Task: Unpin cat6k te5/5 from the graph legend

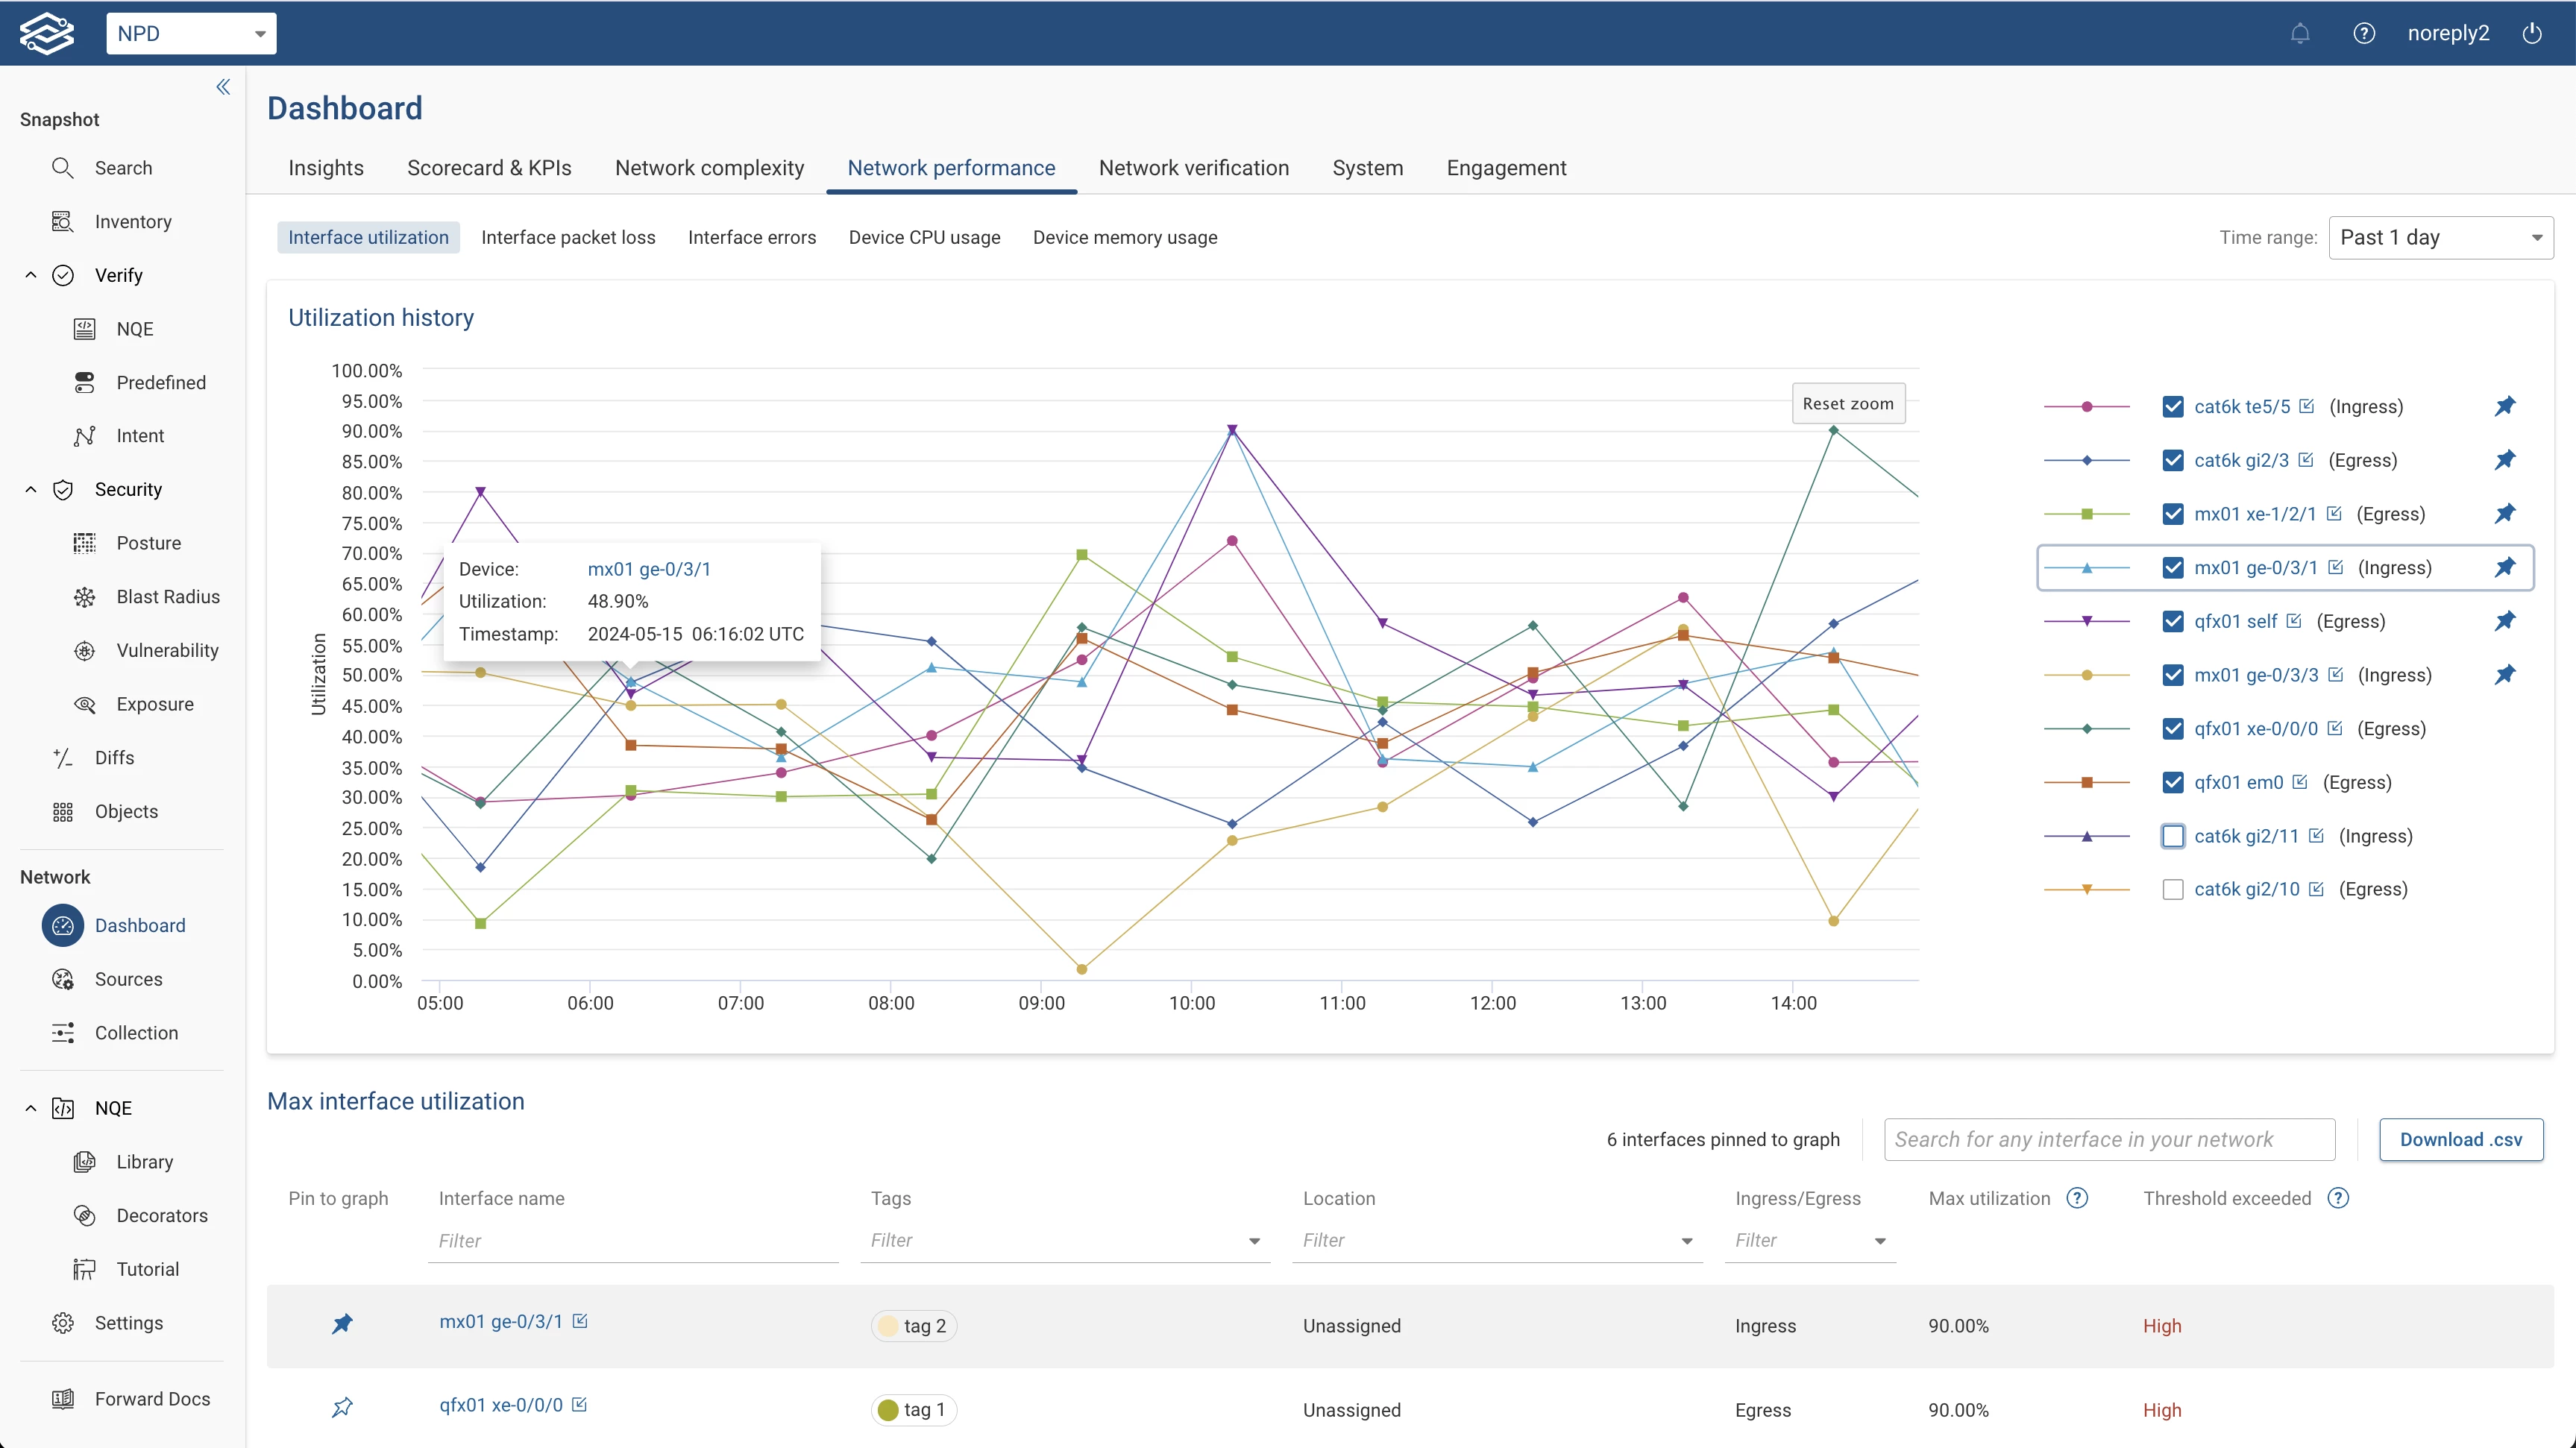Action: [2504, 406]
